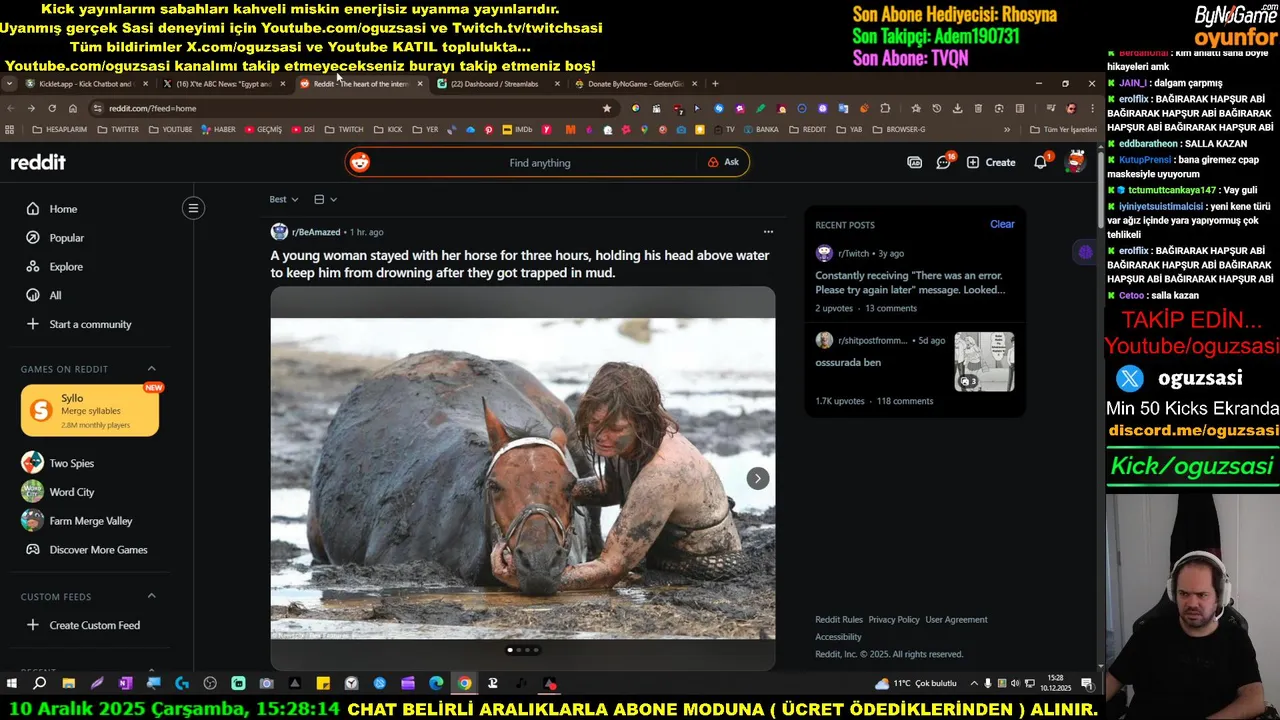Open Windows search from the taskbar
Viewport: 1280px width, 720px height.
pyautogui.click(x=40, y=684)
